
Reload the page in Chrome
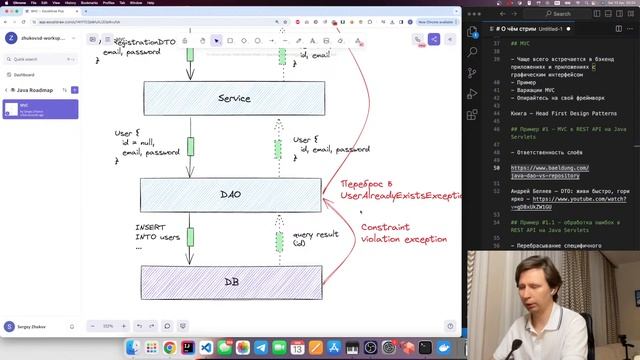[x=23, y=22]
